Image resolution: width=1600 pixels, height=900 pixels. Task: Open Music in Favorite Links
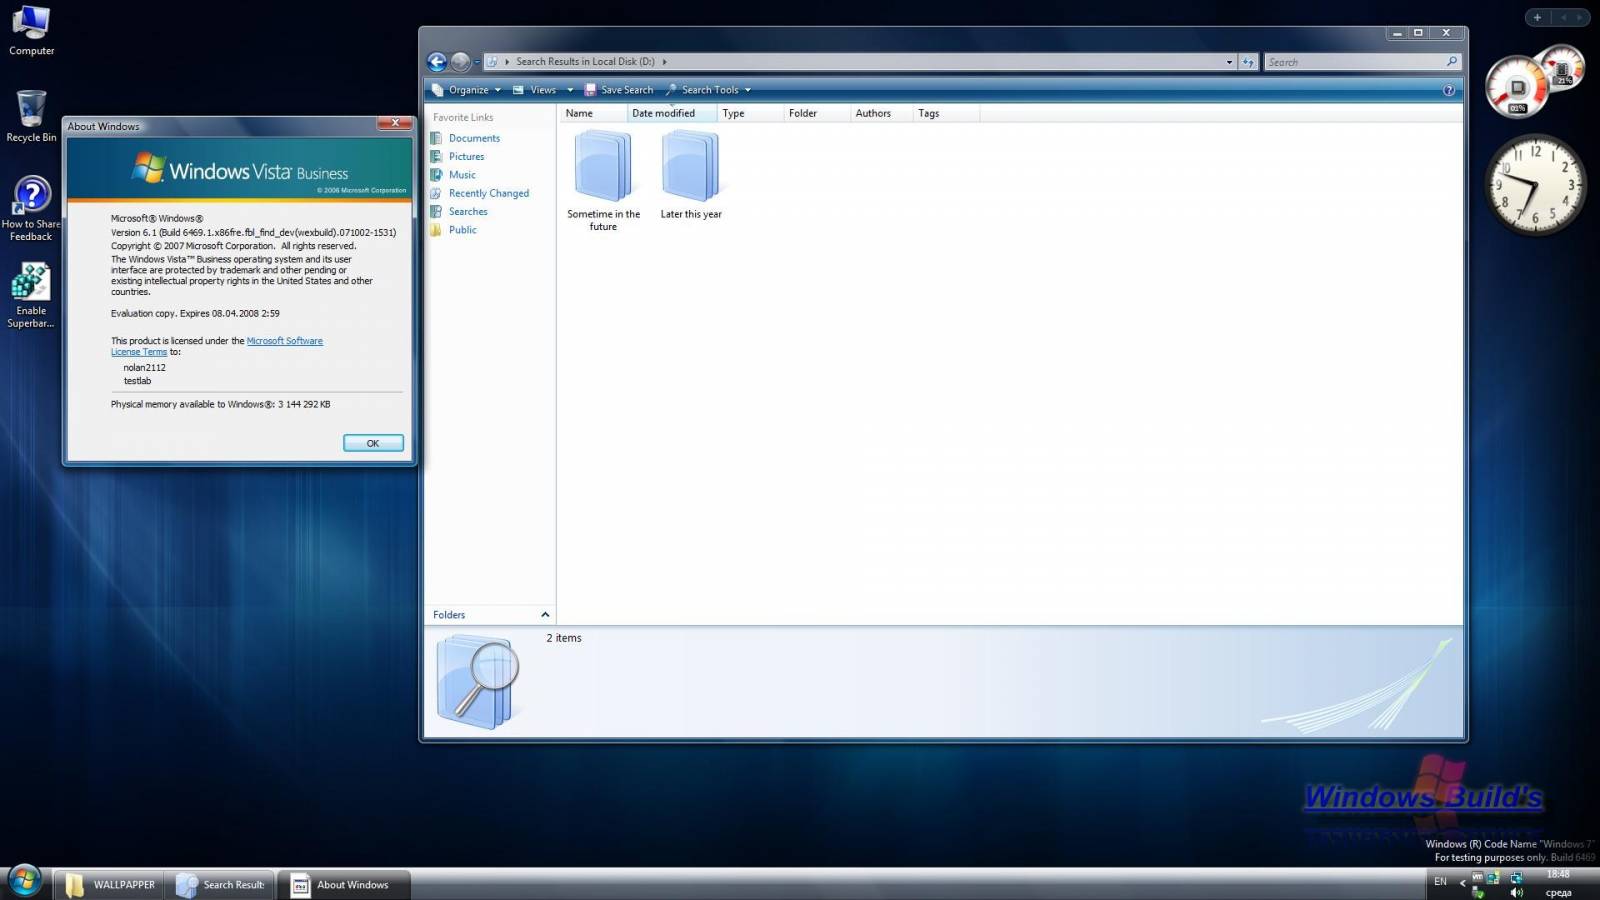(x=462, y=175)
